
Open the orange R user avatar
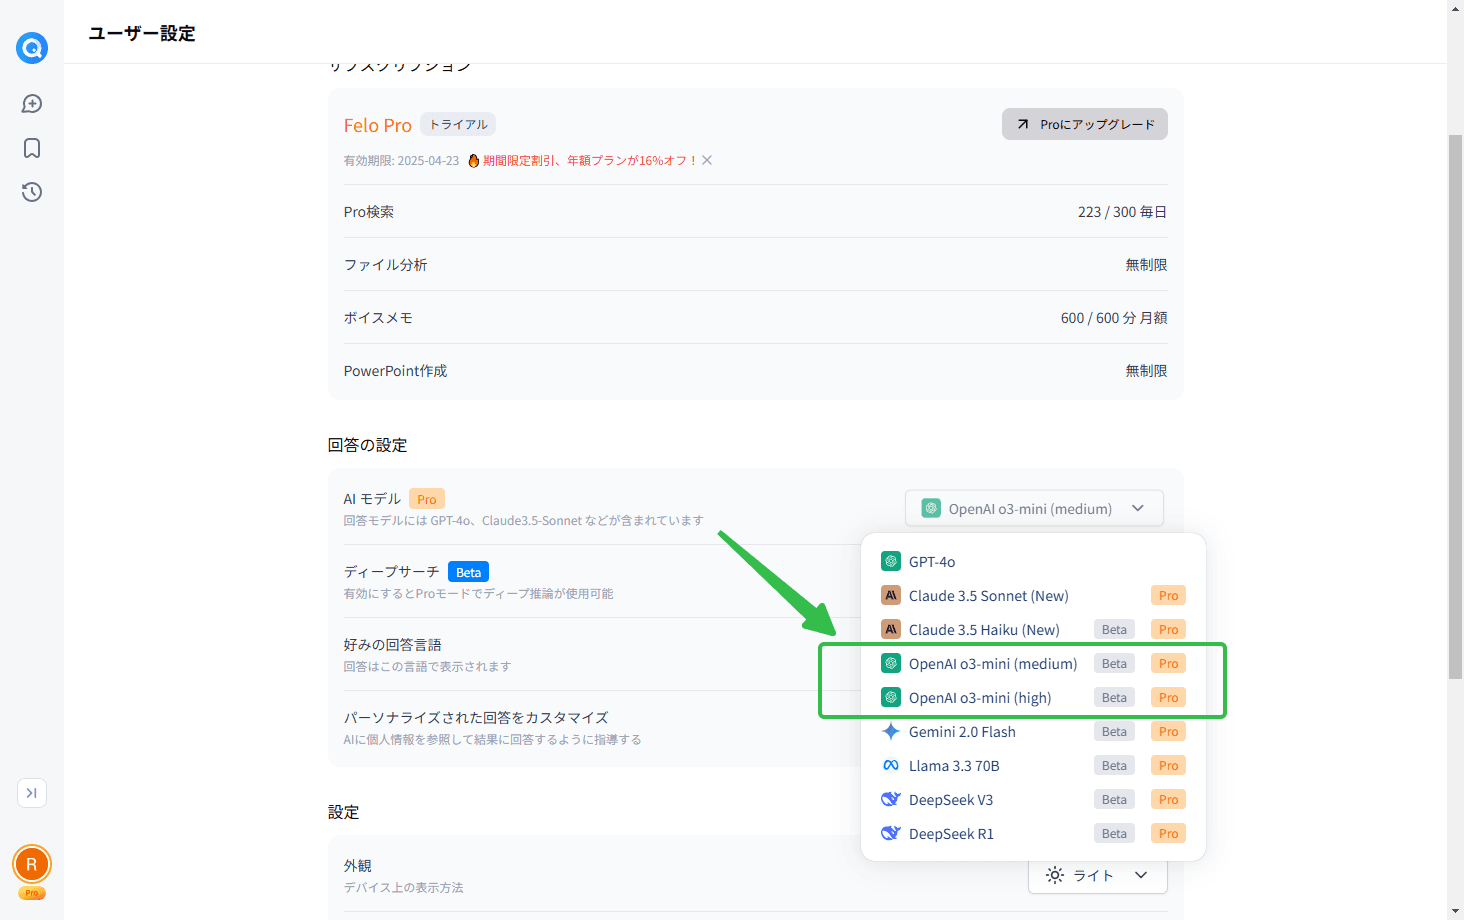coord(32,864)
